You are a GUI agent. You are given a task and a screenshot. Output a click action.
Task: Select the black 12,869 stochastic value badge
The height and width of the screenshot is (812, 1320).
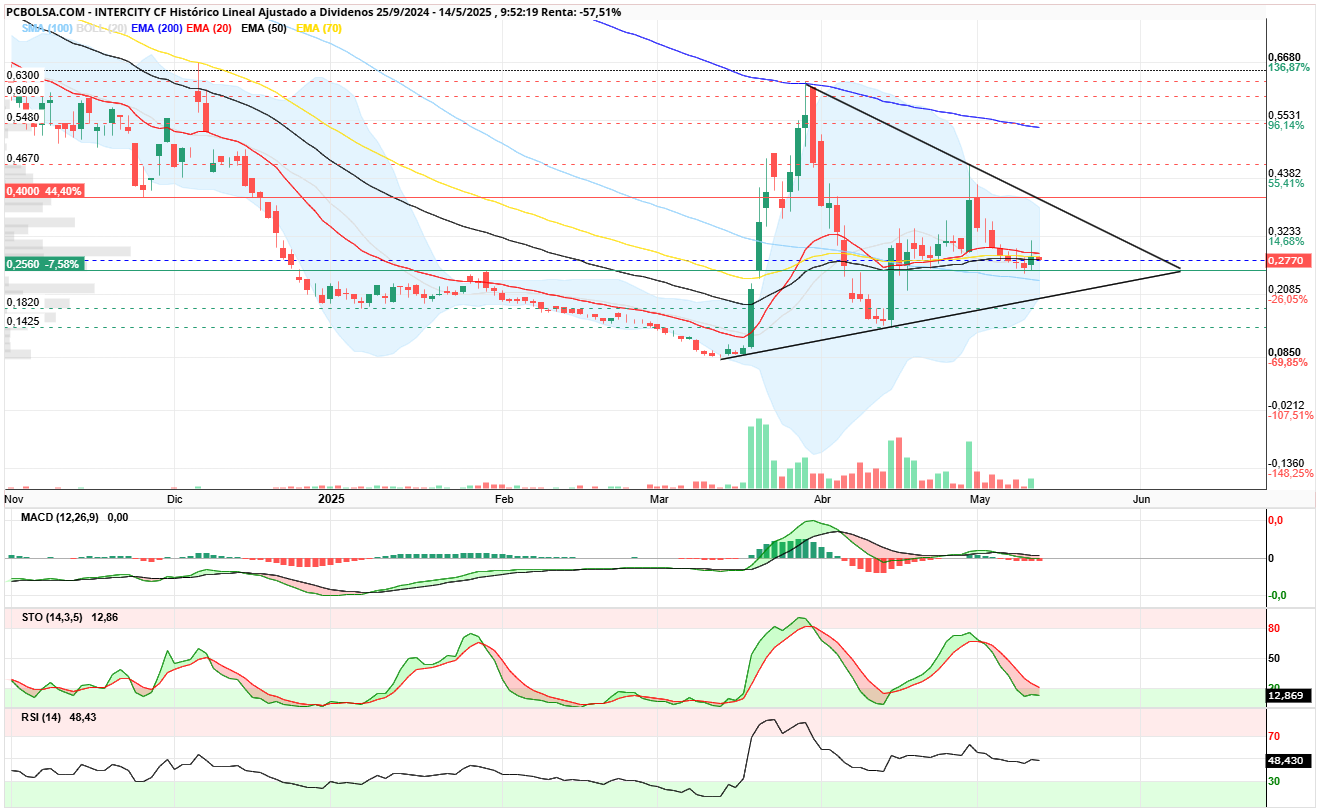pyautogui.click(x=1290, y=696)
